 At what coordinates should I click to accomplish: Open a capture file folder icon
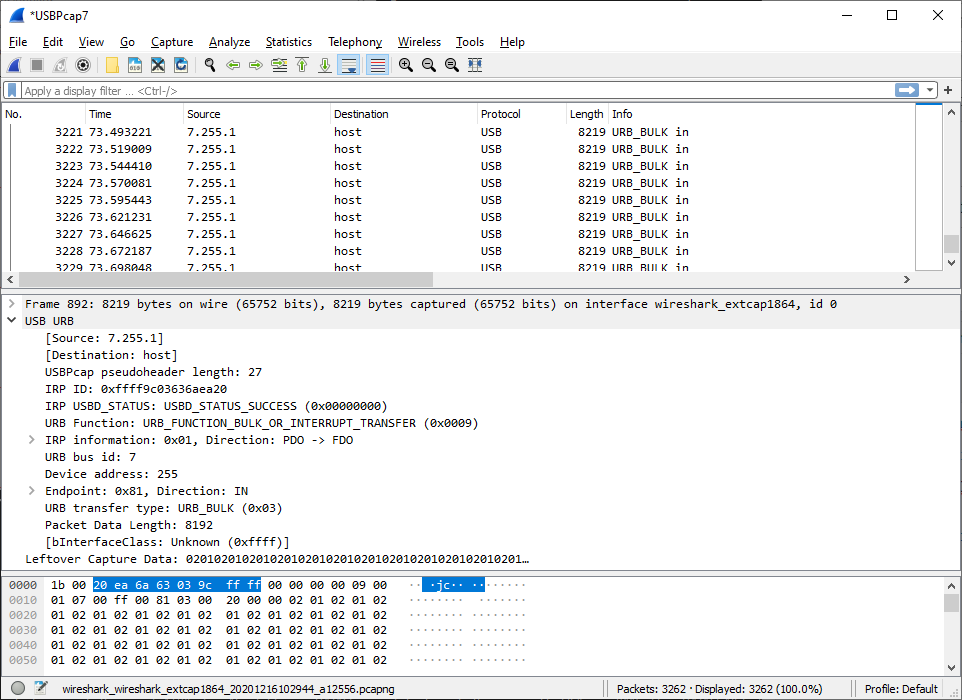(112, 65)
